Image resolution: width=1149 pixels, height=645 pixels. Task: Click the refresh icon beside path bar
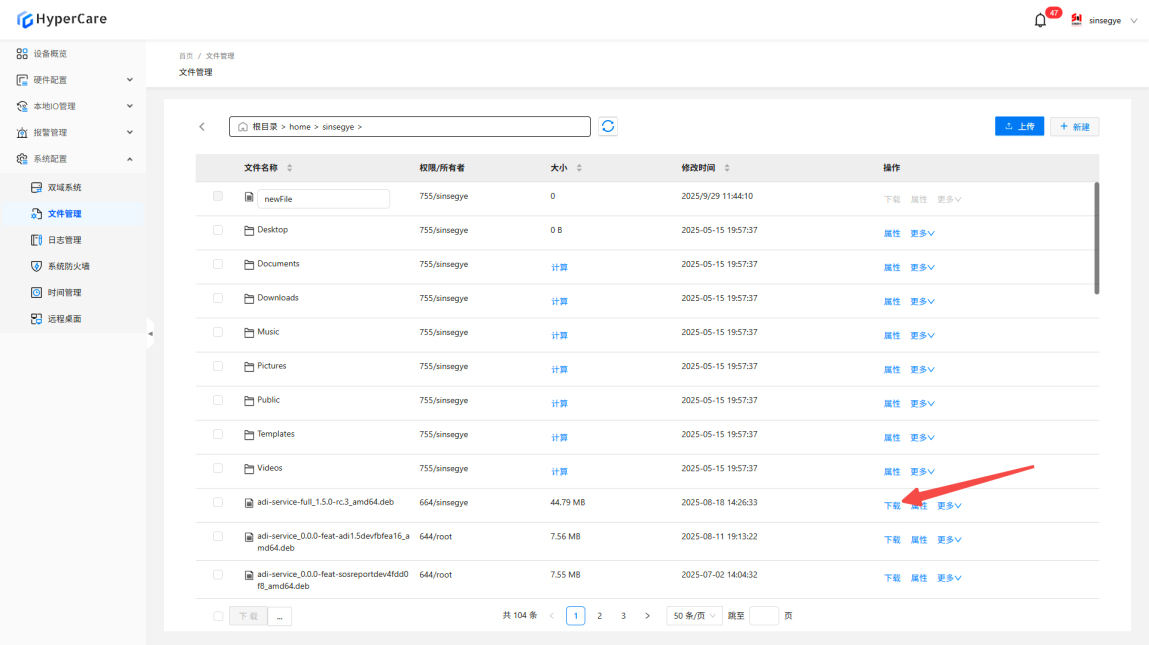[608, 126]
